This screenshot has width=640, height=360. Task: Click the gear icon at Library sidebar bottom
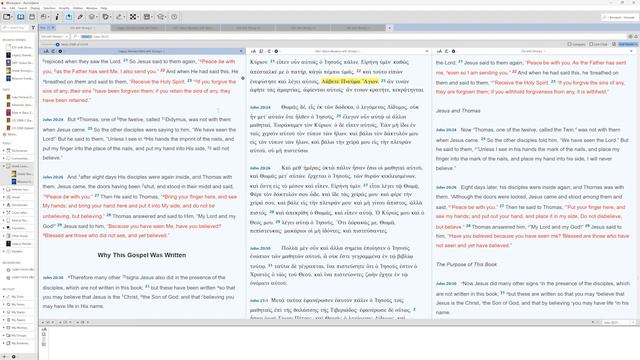[13, 356]
